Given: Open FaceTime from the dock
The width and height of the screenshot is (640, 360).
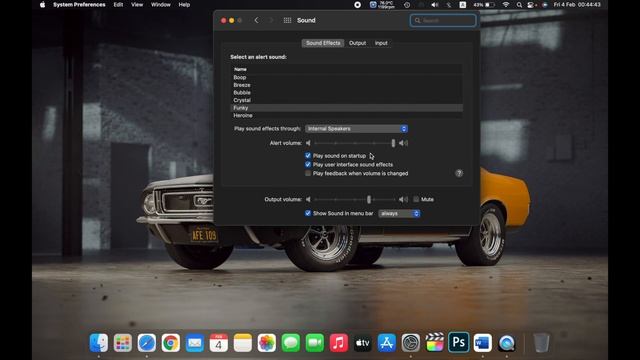Looking at the screenshot, I should [315, 343].
